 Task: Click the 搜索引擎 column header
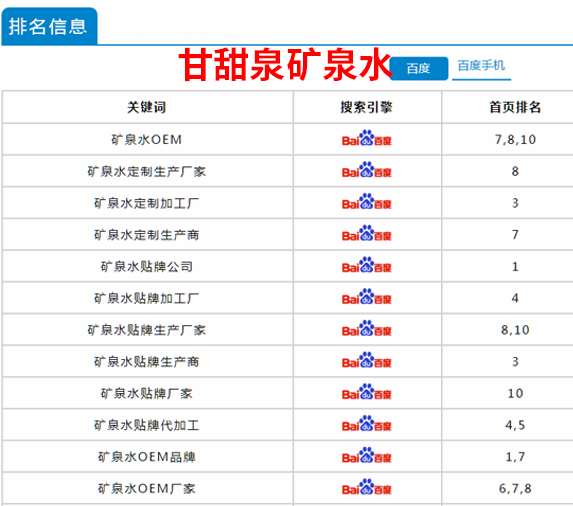pos(367,107)
